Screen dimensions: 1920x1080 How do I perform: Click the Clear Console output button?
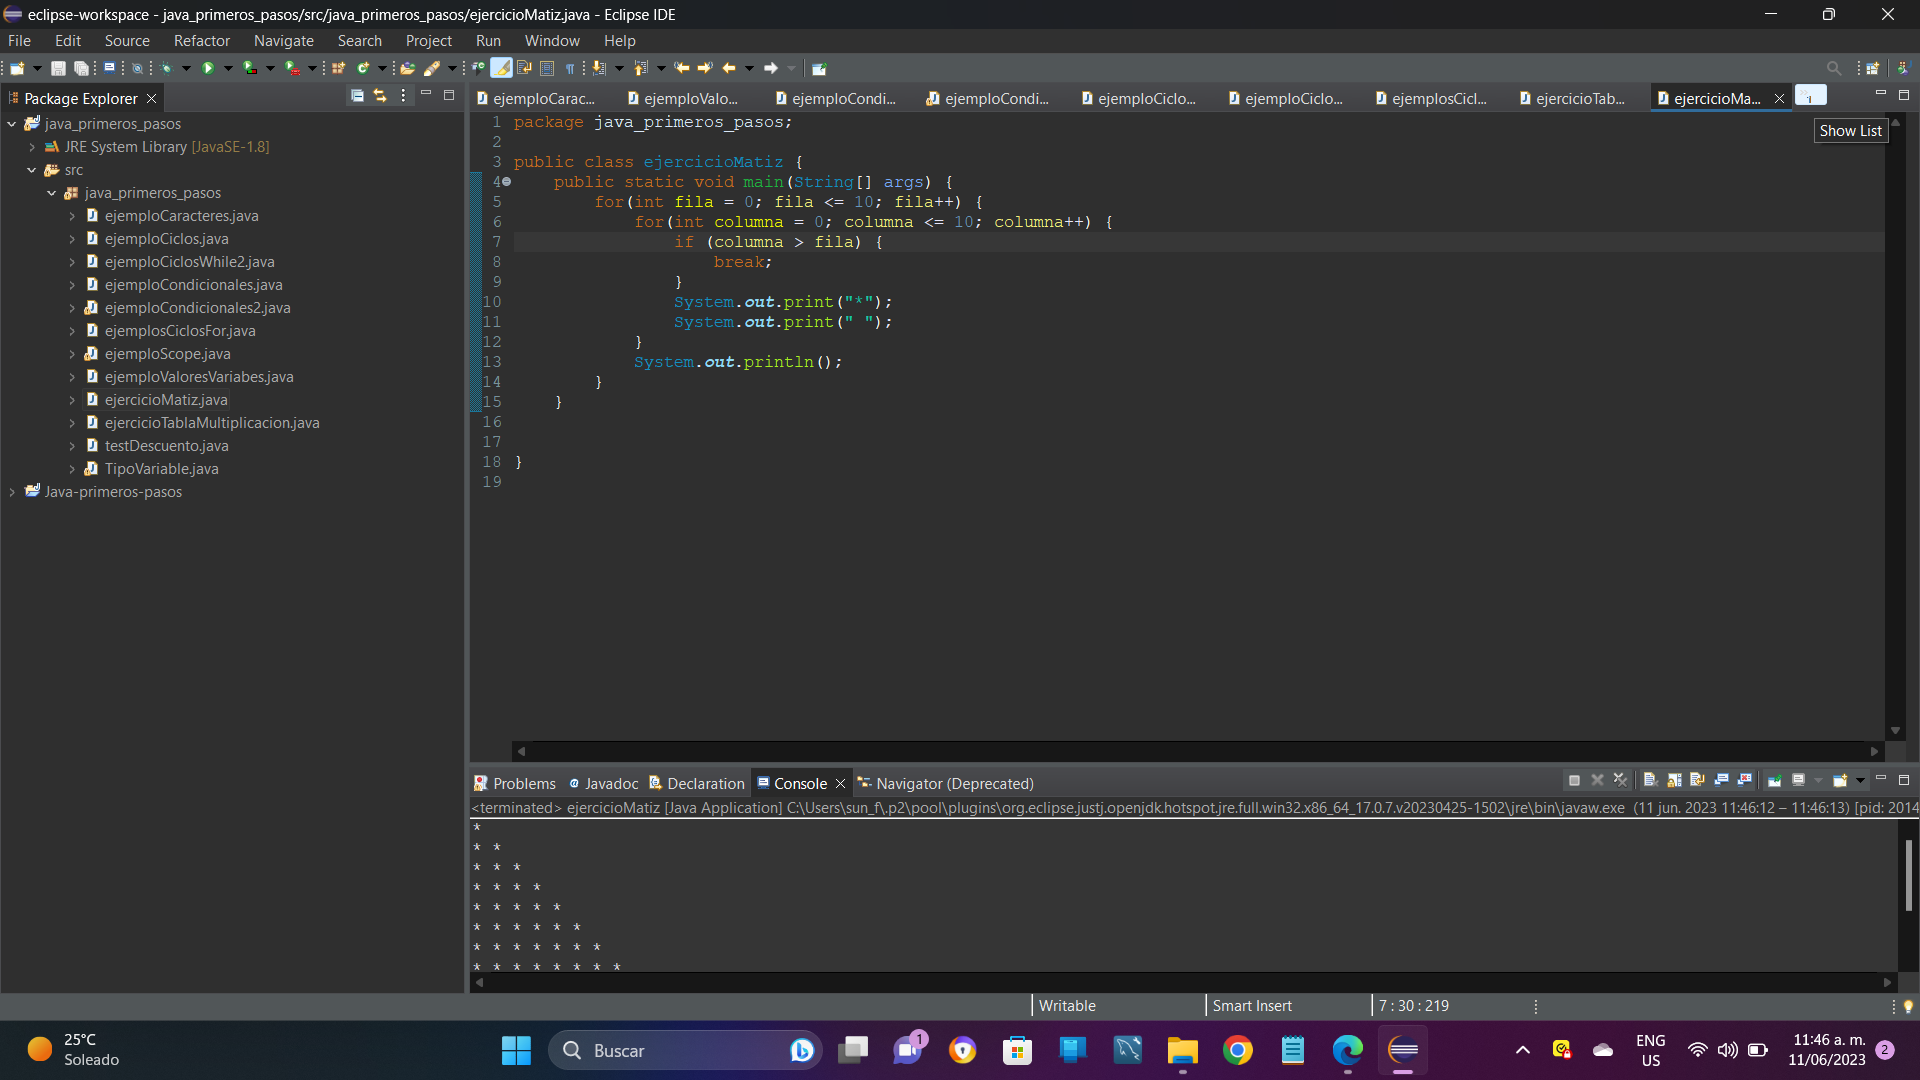coord(1647,782)
